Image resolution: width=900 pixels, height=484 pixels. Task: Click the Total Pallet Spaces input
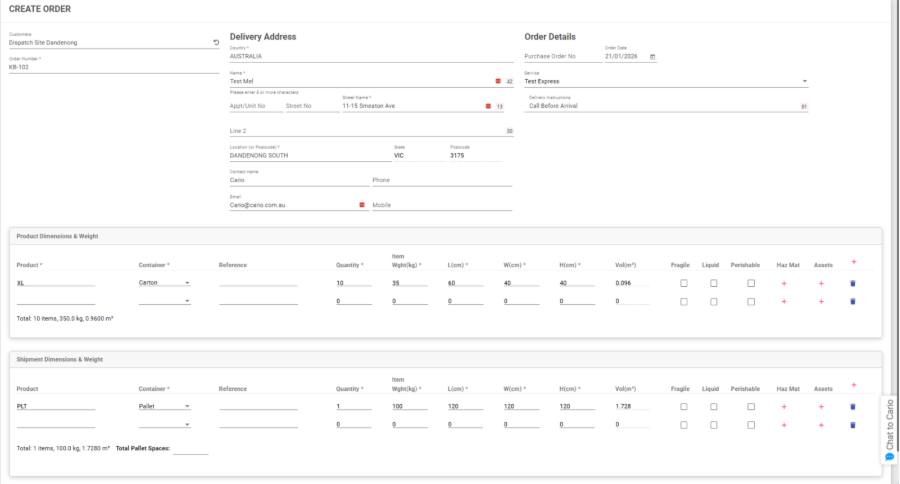click(190, 449)
